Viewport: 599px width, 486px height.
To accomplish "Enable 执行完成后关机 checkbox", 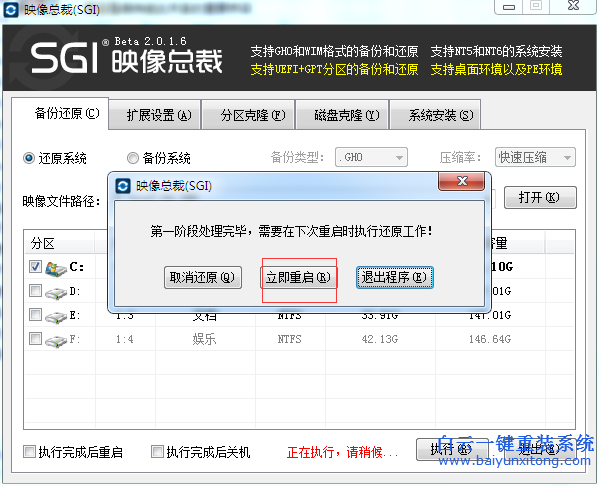I will [157, 452].
